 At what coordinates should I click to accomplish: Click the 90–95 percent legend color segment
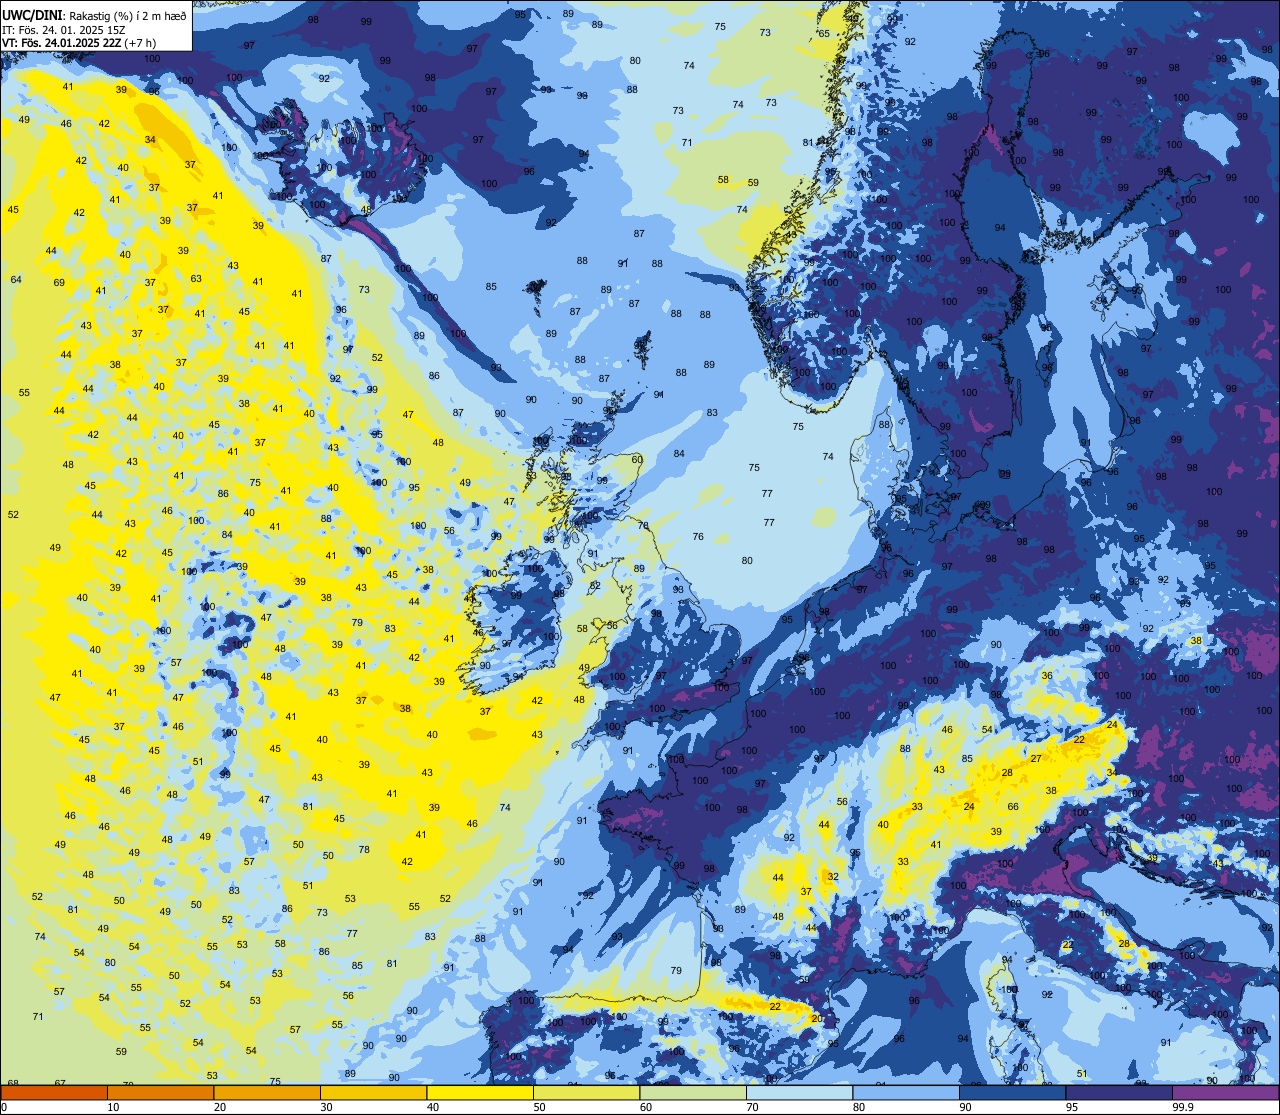pos(1012,1092)
